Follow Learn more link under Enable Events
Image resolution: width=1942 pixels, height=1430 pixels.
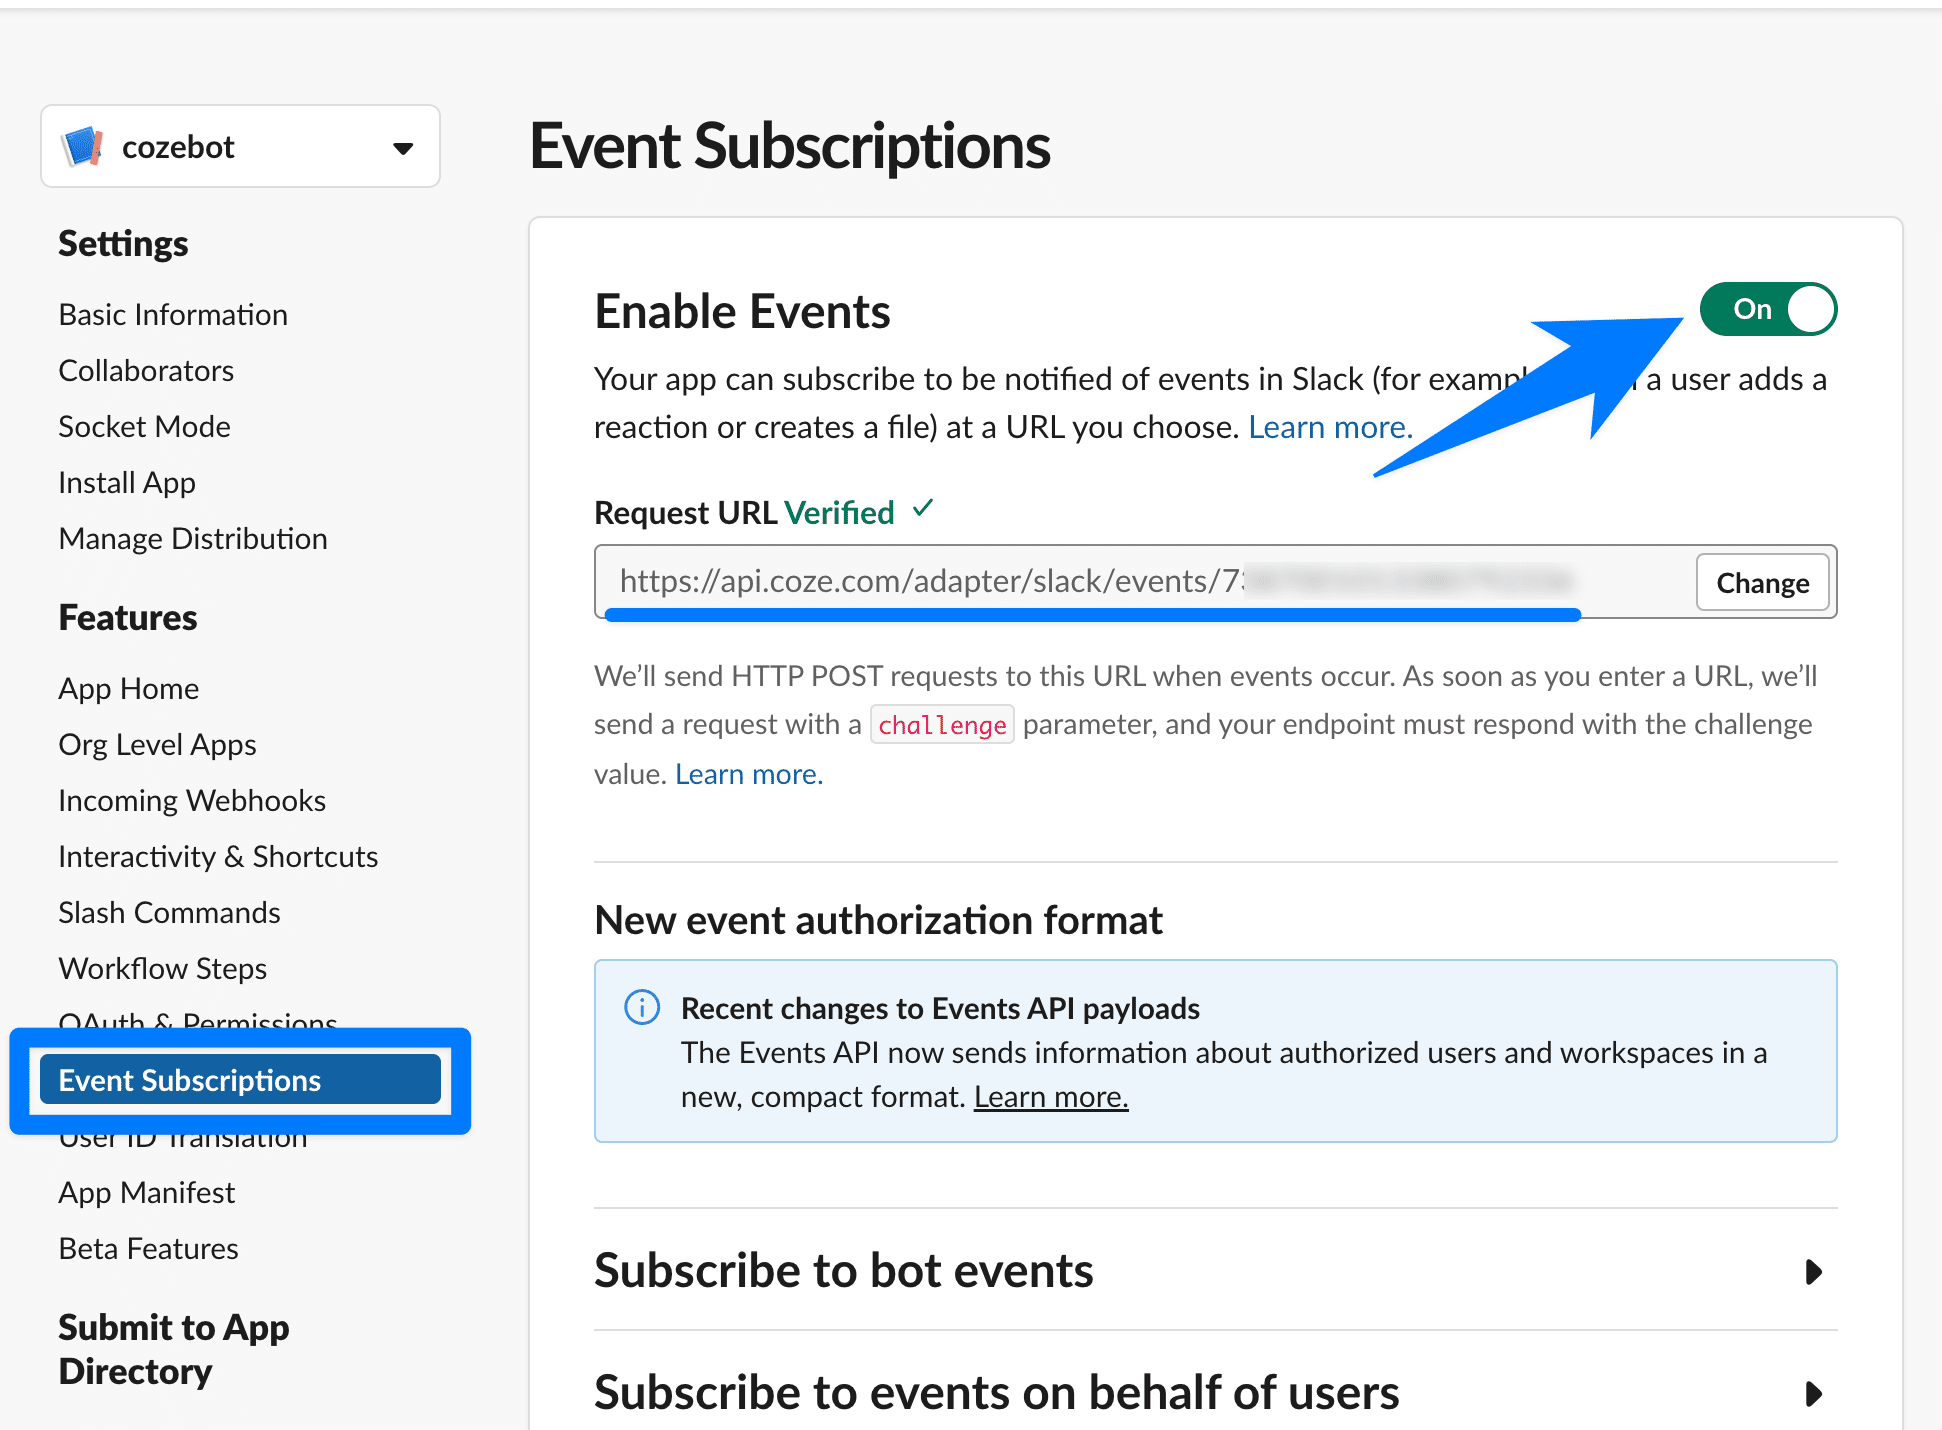tap(1329, 428)
